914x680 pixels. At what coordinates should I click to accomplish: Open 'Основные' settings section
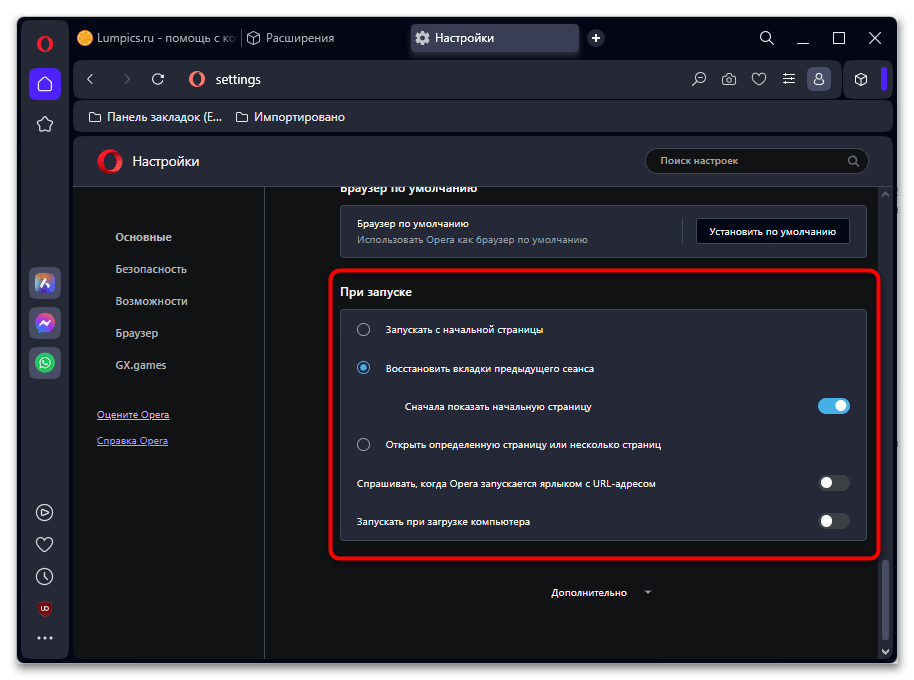tap(143, 237)
